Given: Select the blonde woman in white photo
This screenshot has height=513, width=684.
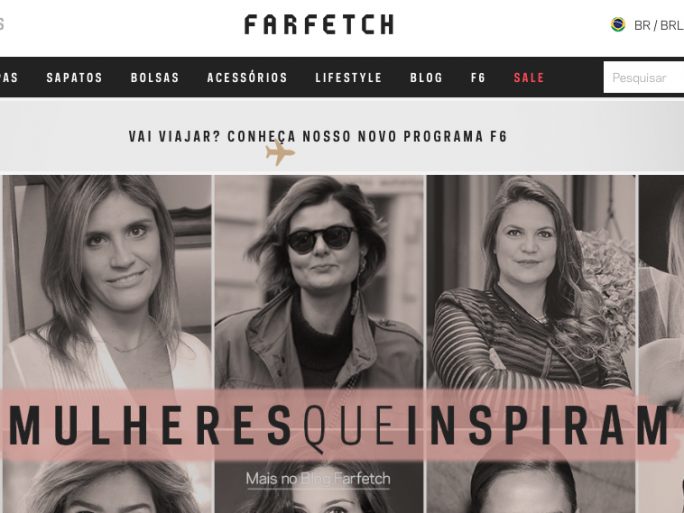Looking at the screenshot, I should 107,282.
